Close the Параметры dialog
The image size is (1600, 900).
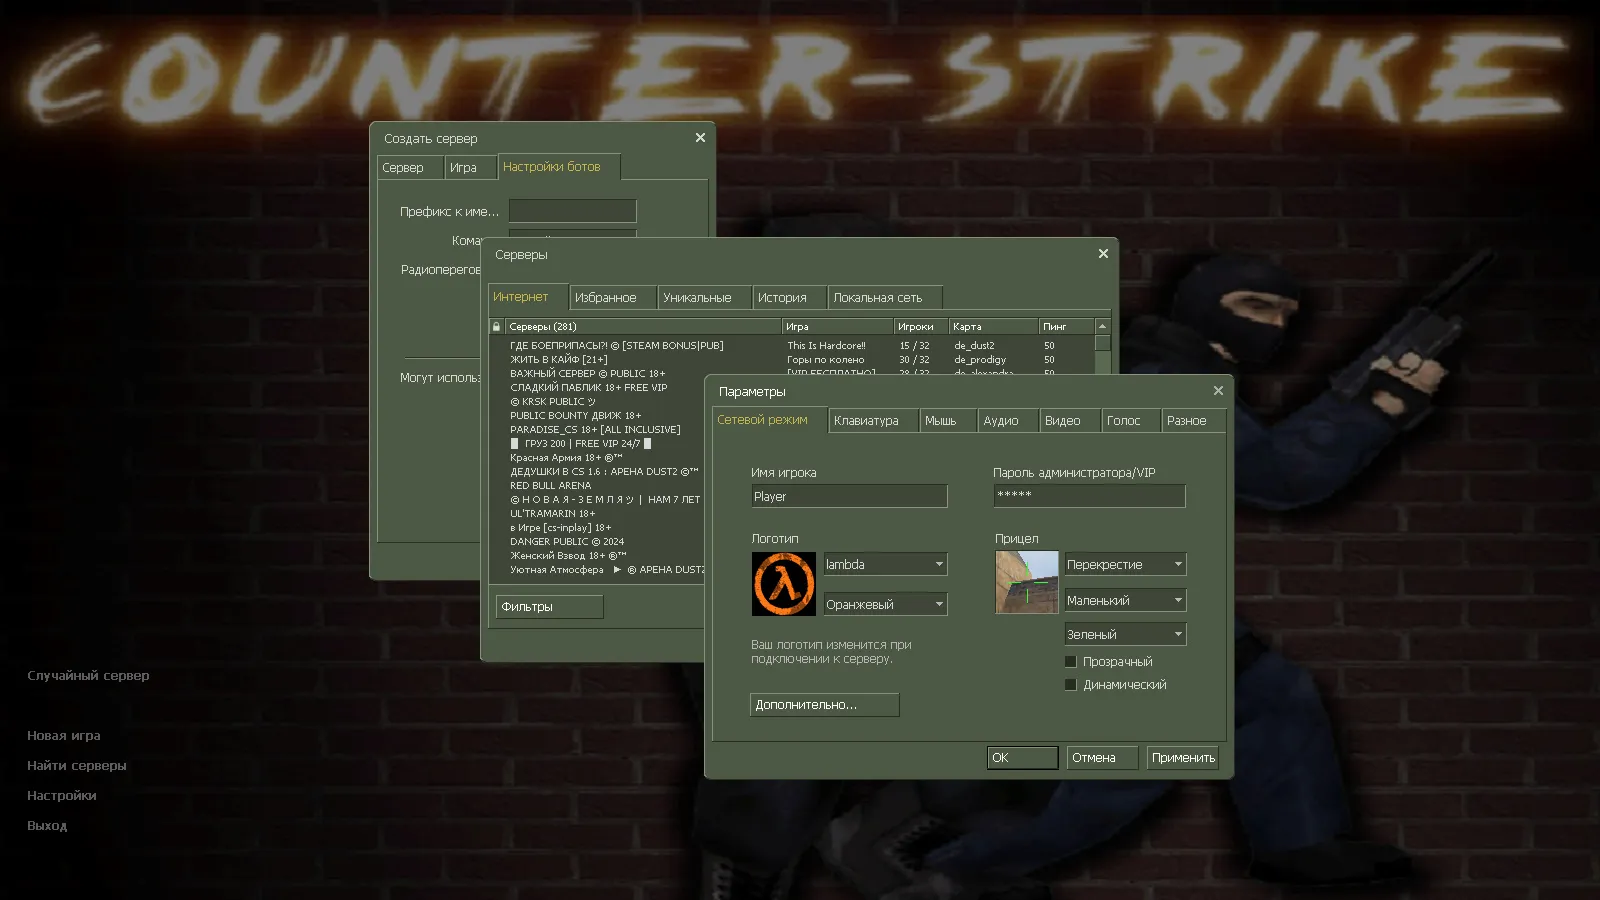[x=1218, y=391]
